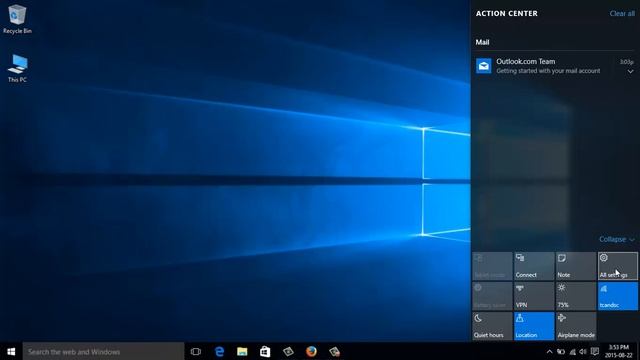The height and width of the screenshot is (360, 640).
Task: Collapse the quick actions panel
Action: [x=616, y=239]
